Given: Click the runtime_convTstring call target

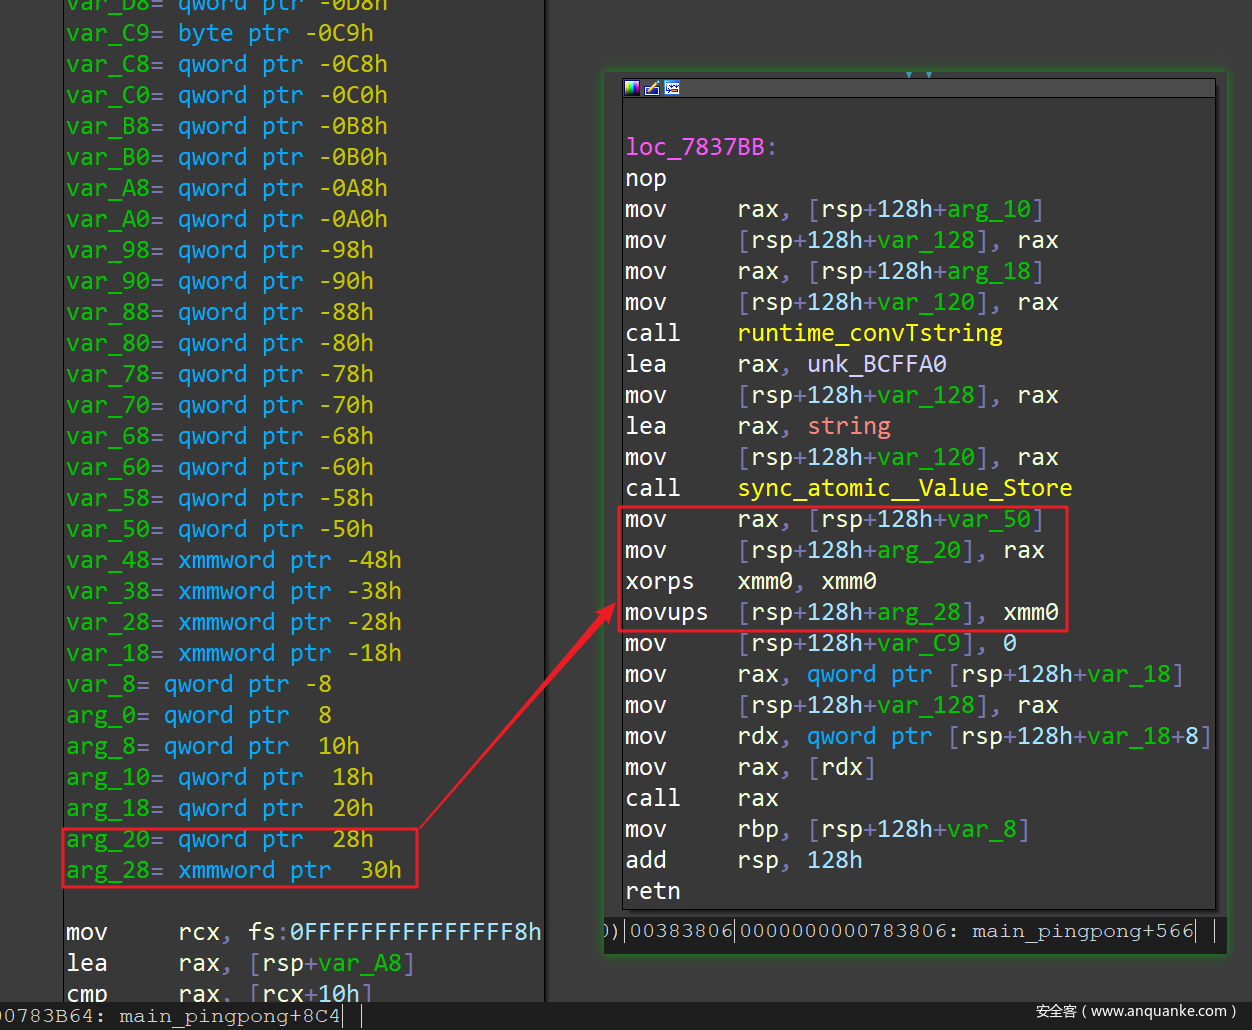Looking at the screenshot, I should point(869,333).
